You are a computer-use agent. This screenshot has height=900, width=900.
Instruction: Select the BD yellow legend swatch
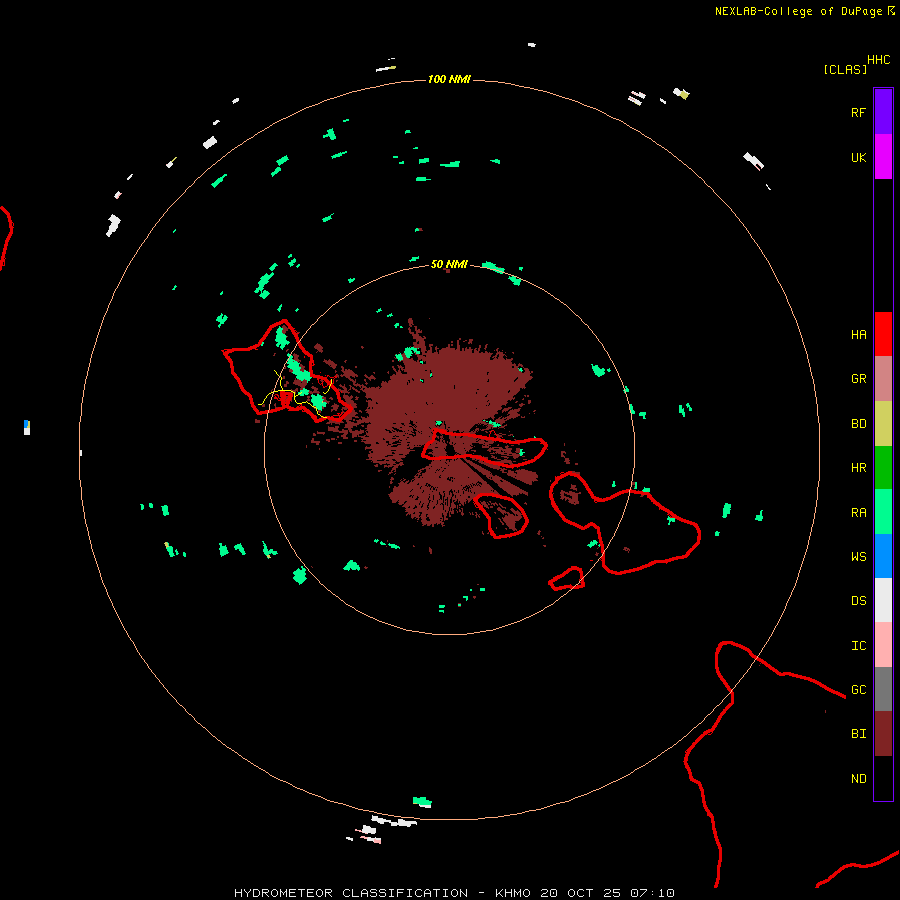click(x=883, y=424)
